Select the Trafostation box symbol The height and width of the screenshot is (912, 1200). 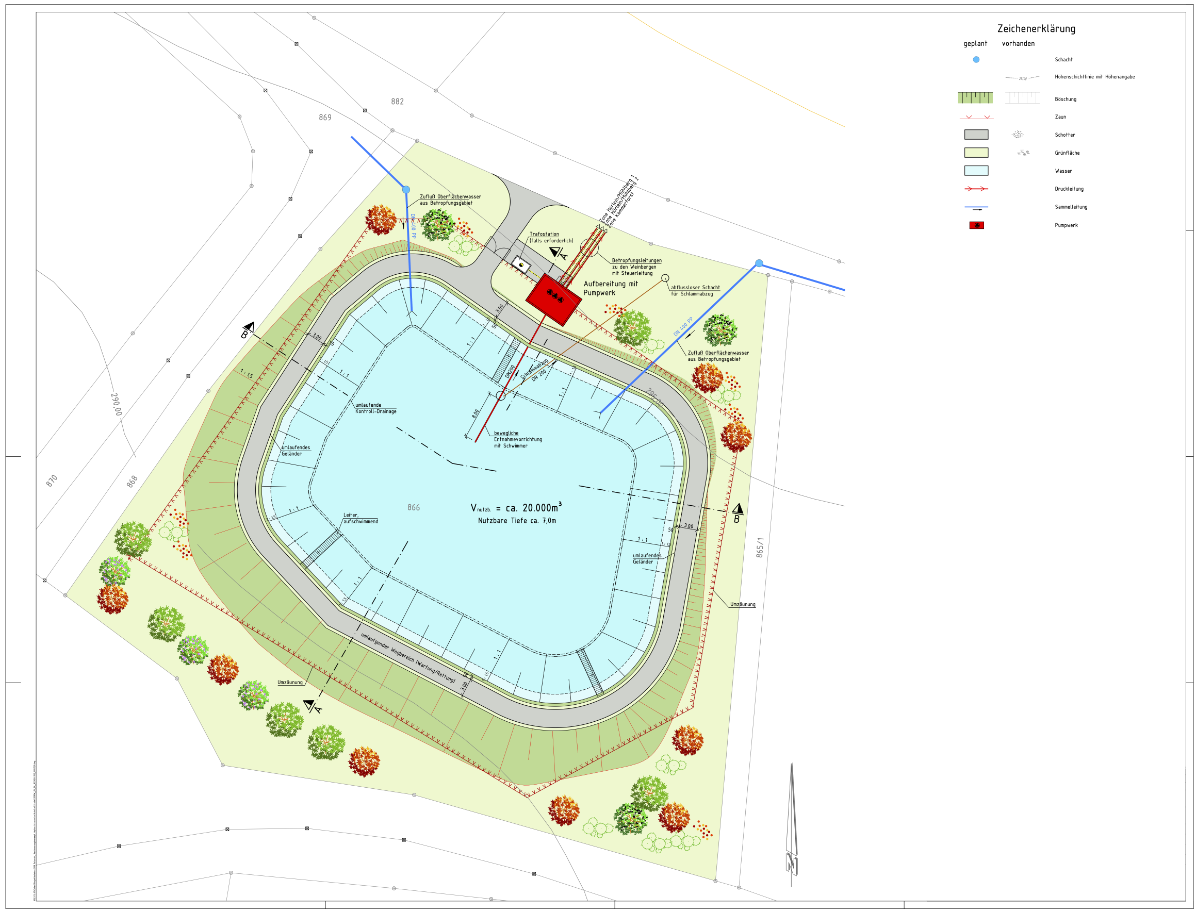point(521,263)
